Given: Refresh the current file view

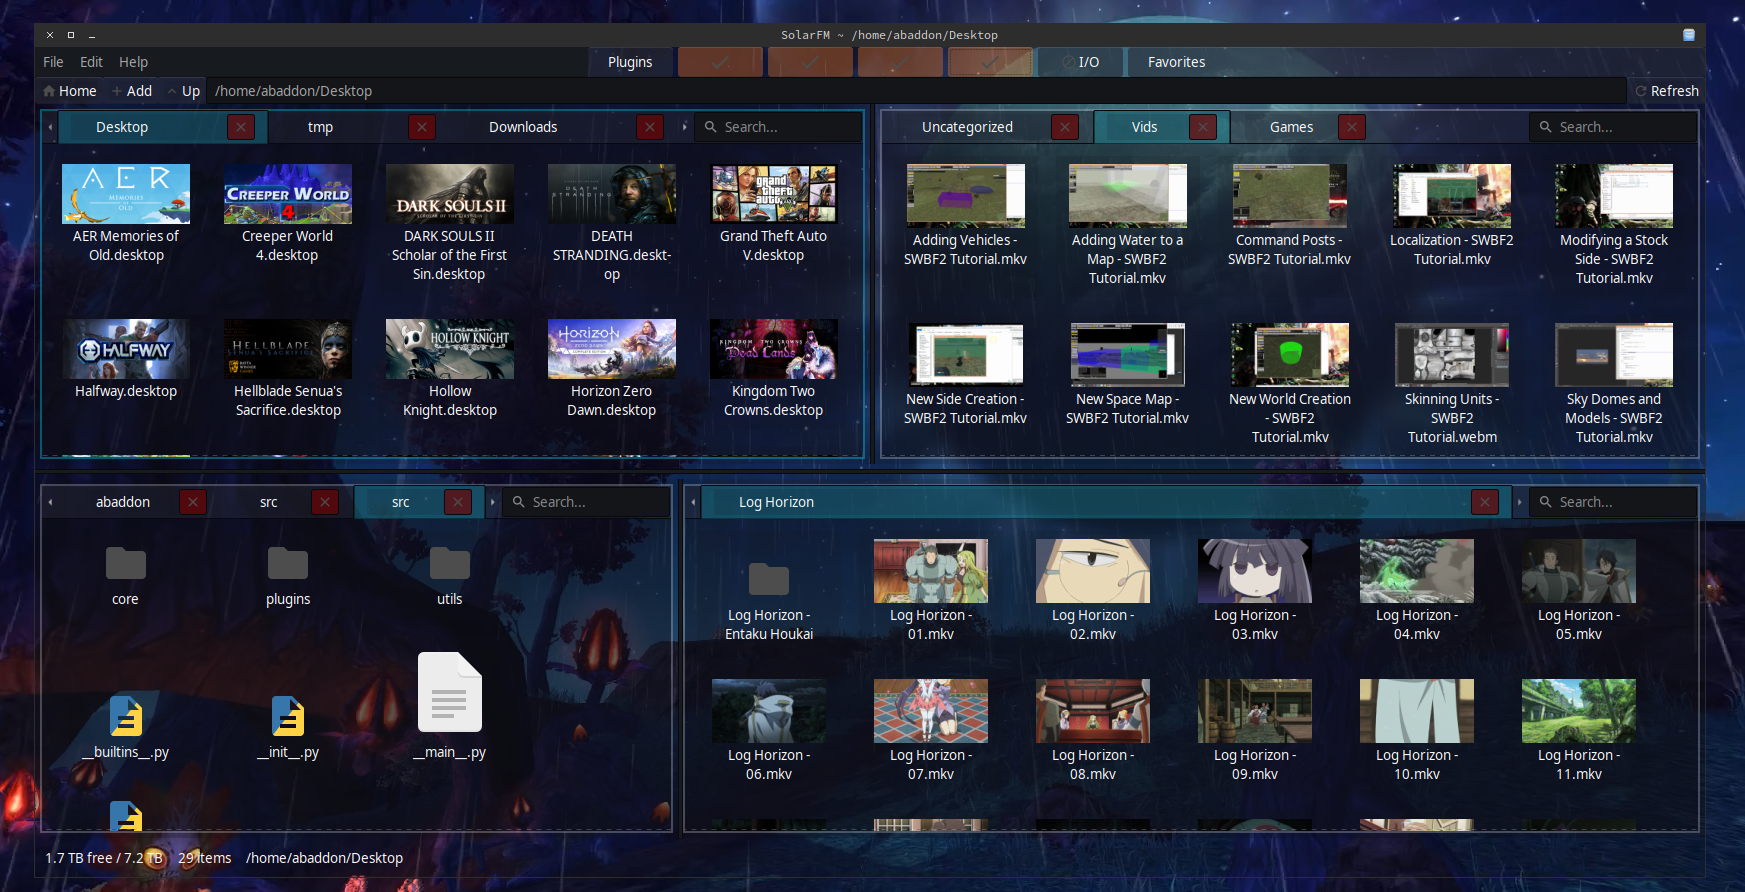Looking at the screenshot, I should pyautogui.click(x=1666, y=91).
